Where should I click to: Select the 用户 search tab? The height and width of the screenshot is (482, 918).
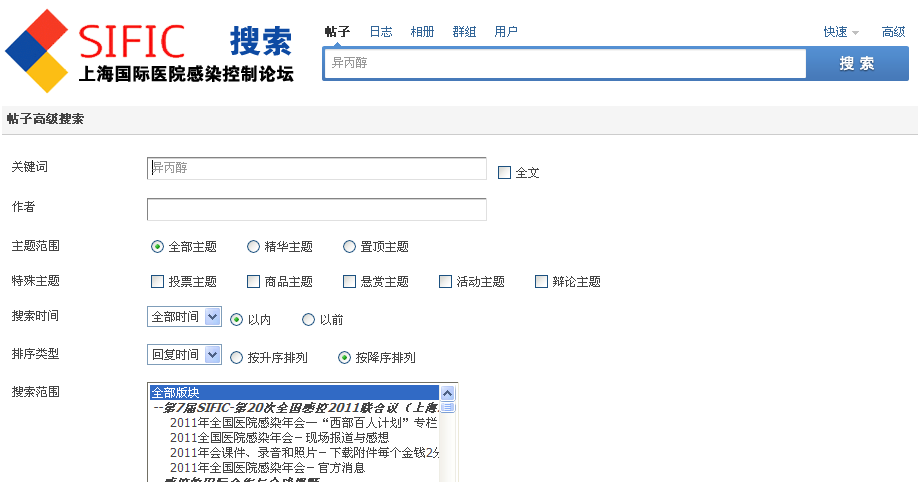coord(506,32)
